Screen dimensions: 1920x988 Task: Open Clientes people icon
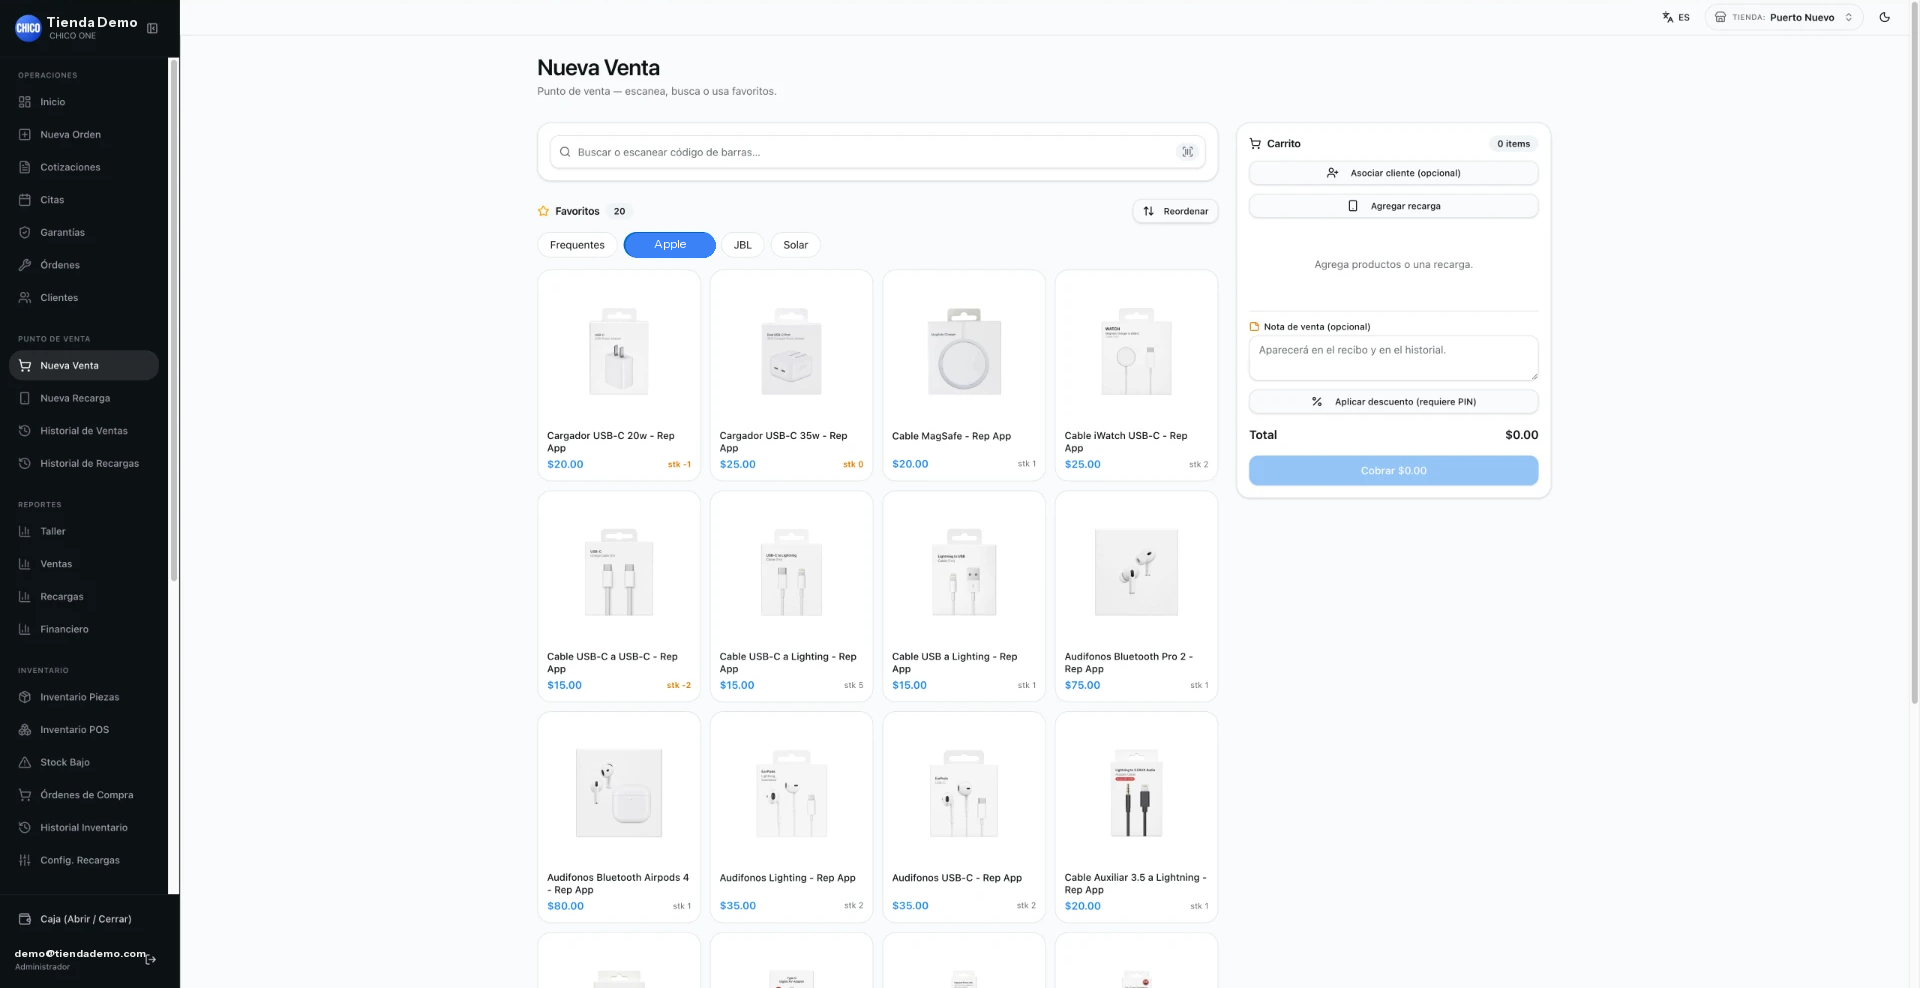point(25,298)
